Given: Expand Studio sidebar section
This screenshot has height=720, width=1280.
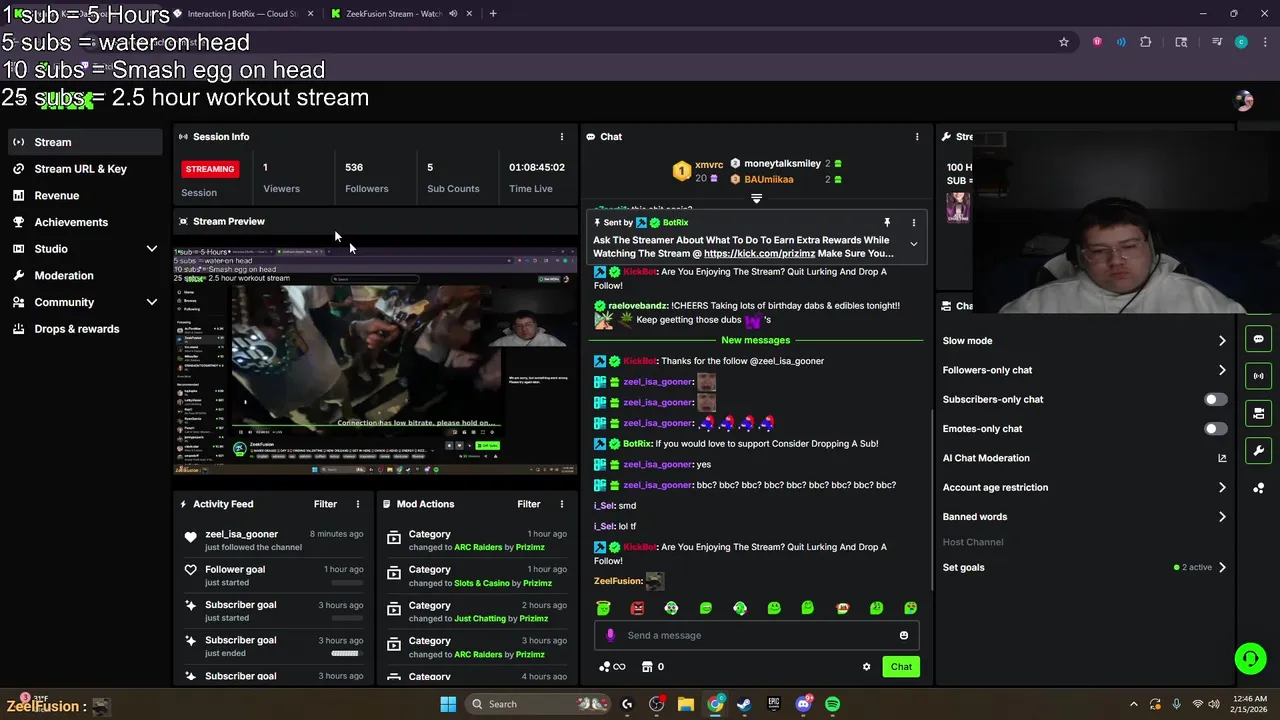Looking at the screenshot, I should click(152, 249).
